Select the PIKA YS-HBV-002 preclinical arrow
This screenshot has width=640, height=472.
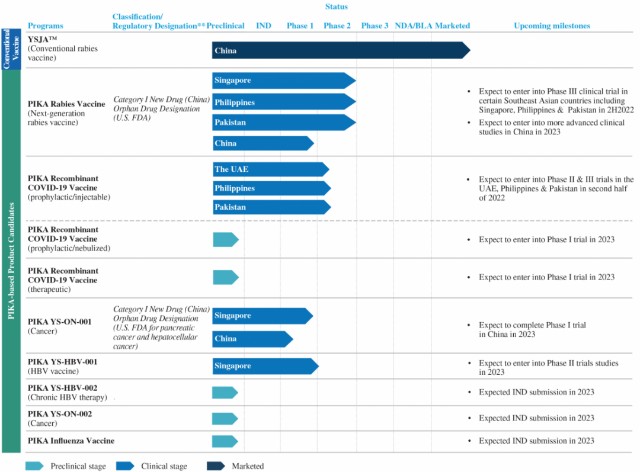225,393
